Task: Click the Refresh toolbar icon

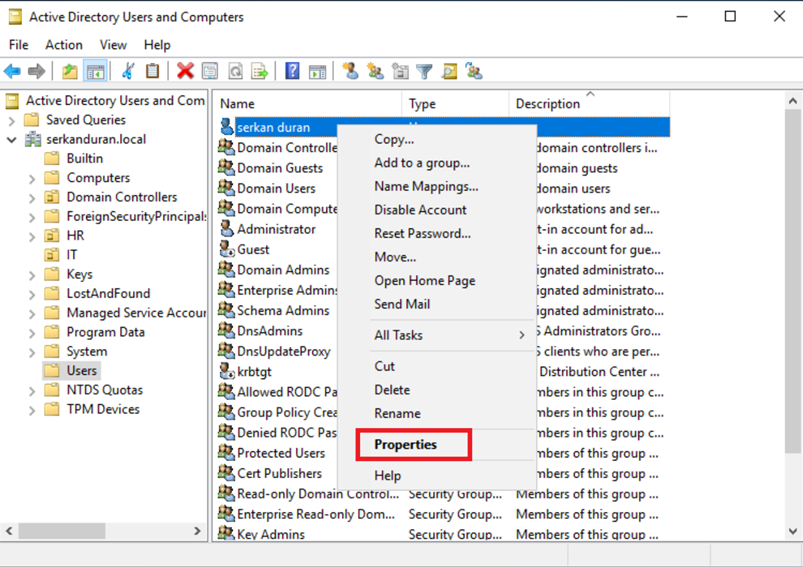Action: tap(235, 71)
